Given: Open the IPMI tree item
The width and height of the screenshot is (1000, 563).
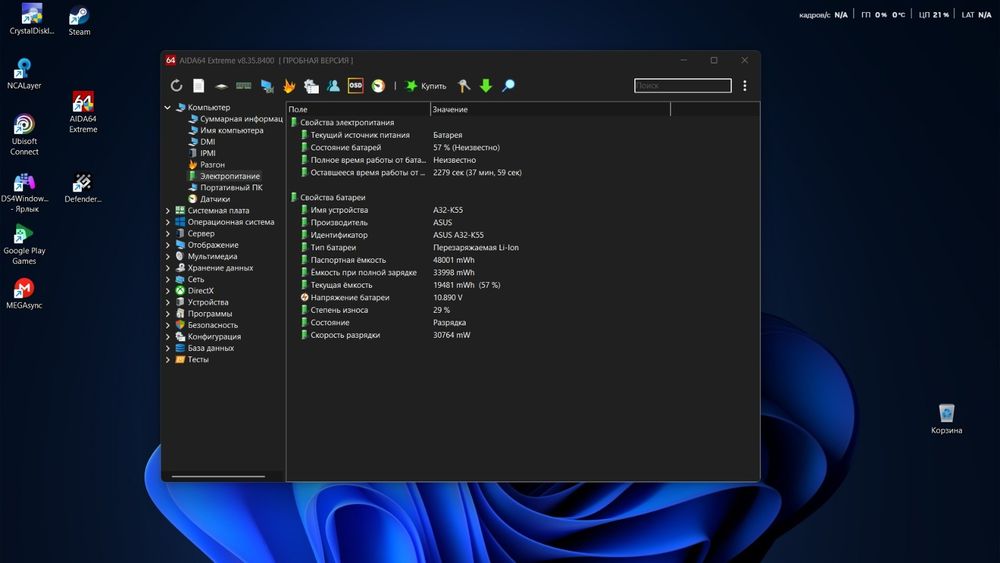Looking at the screenshot, I should (202, 153).
